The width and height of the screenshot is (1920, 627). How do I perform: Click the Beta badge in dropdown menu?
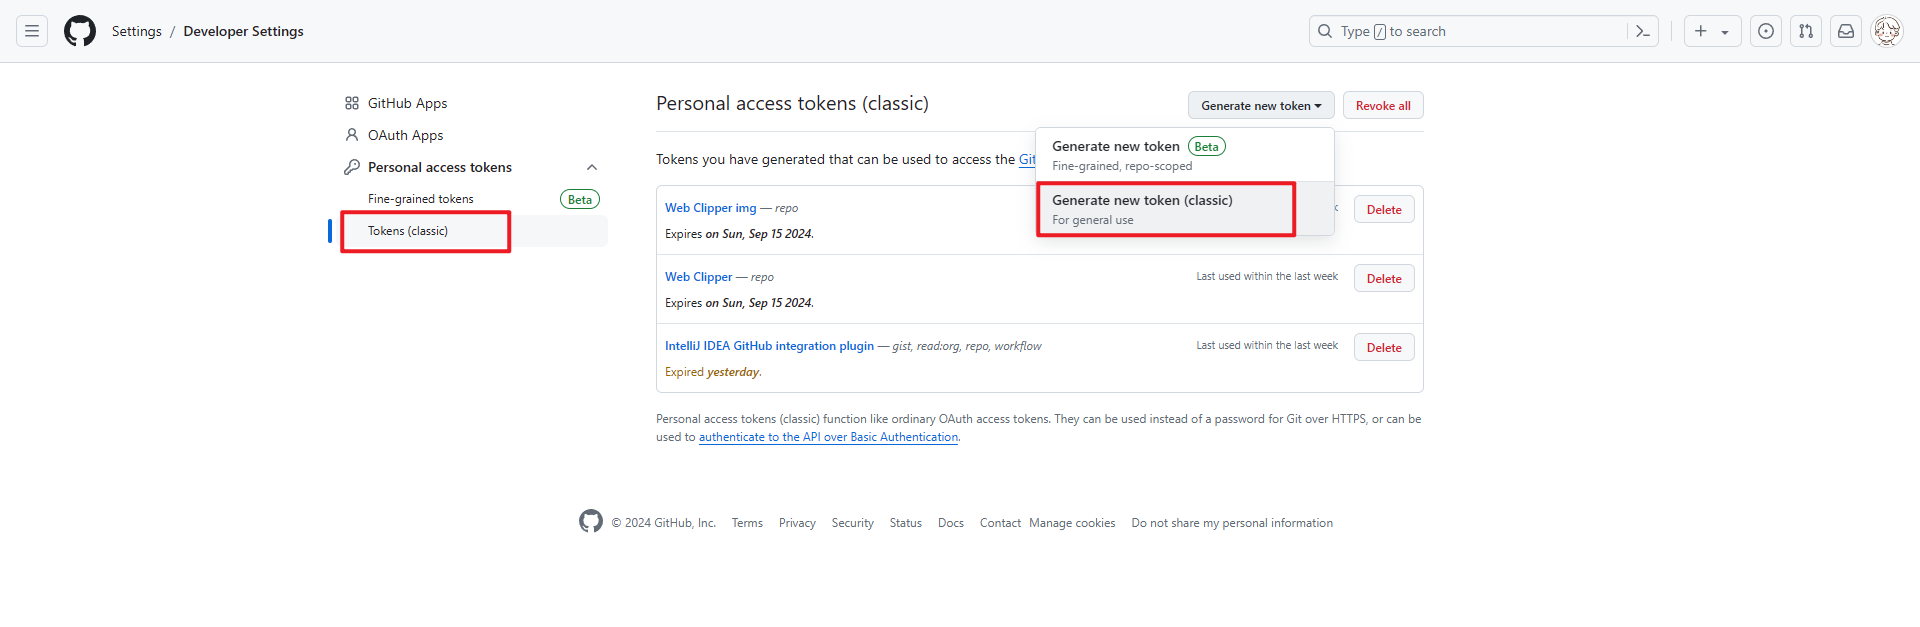click(x=1207, y=146)
